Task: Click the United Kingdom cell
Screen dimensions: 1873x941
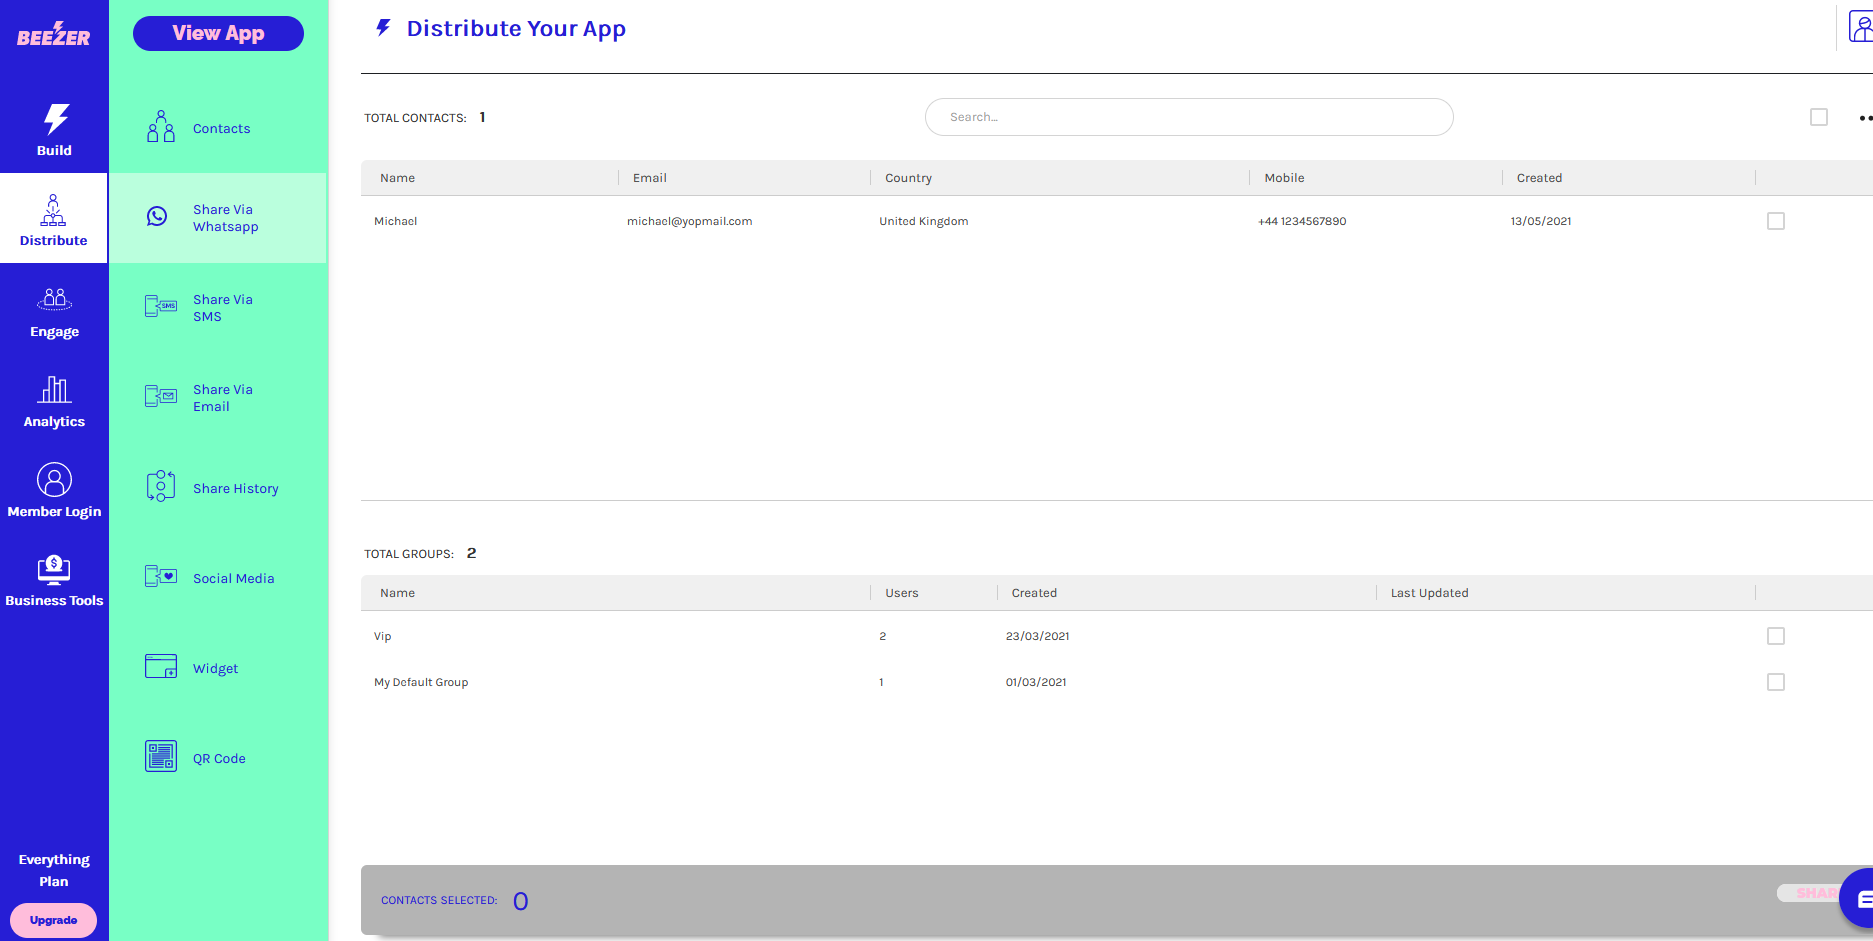Action: 923,221
